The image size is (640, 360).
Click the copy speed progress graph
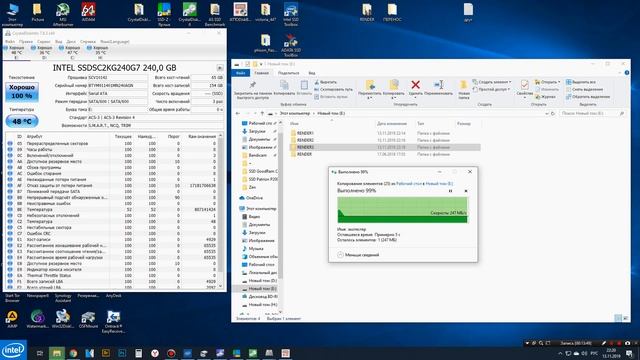tap(402, 210)
